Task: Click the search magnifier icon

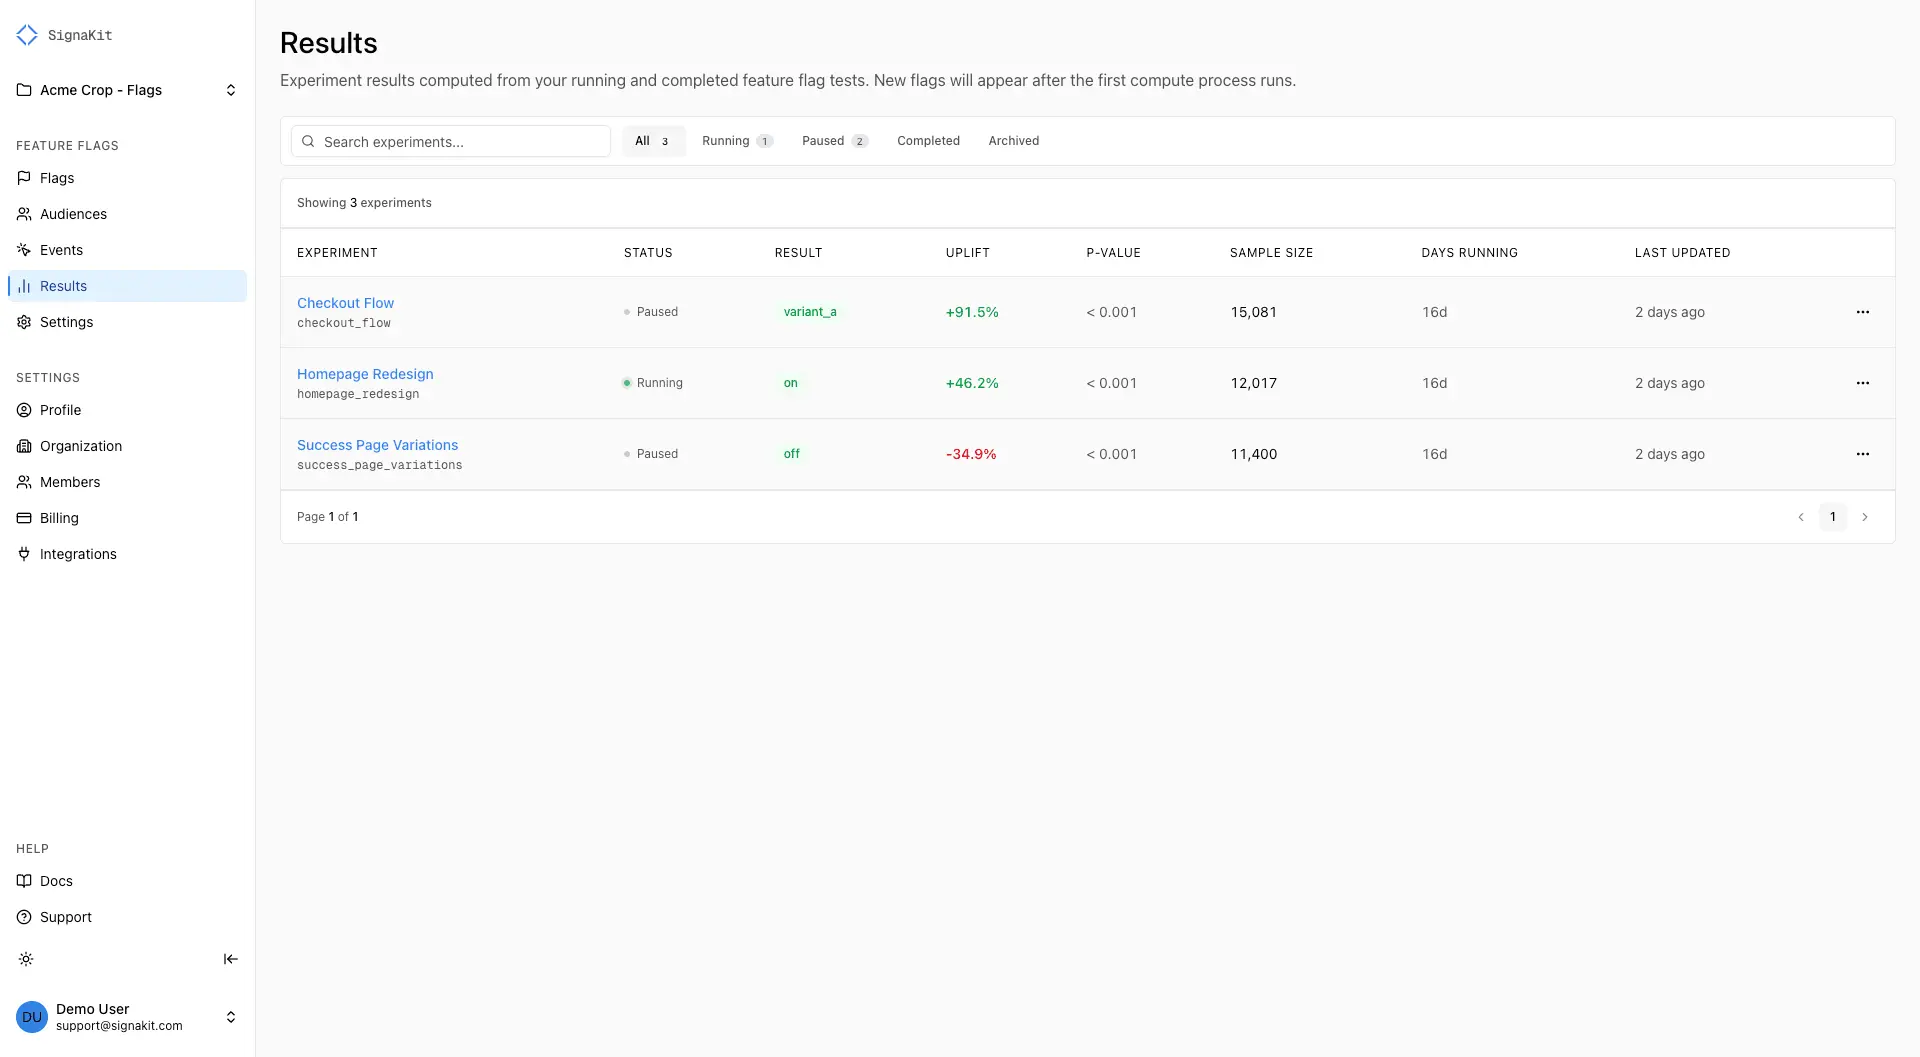Action: click(x=308, y=141)
